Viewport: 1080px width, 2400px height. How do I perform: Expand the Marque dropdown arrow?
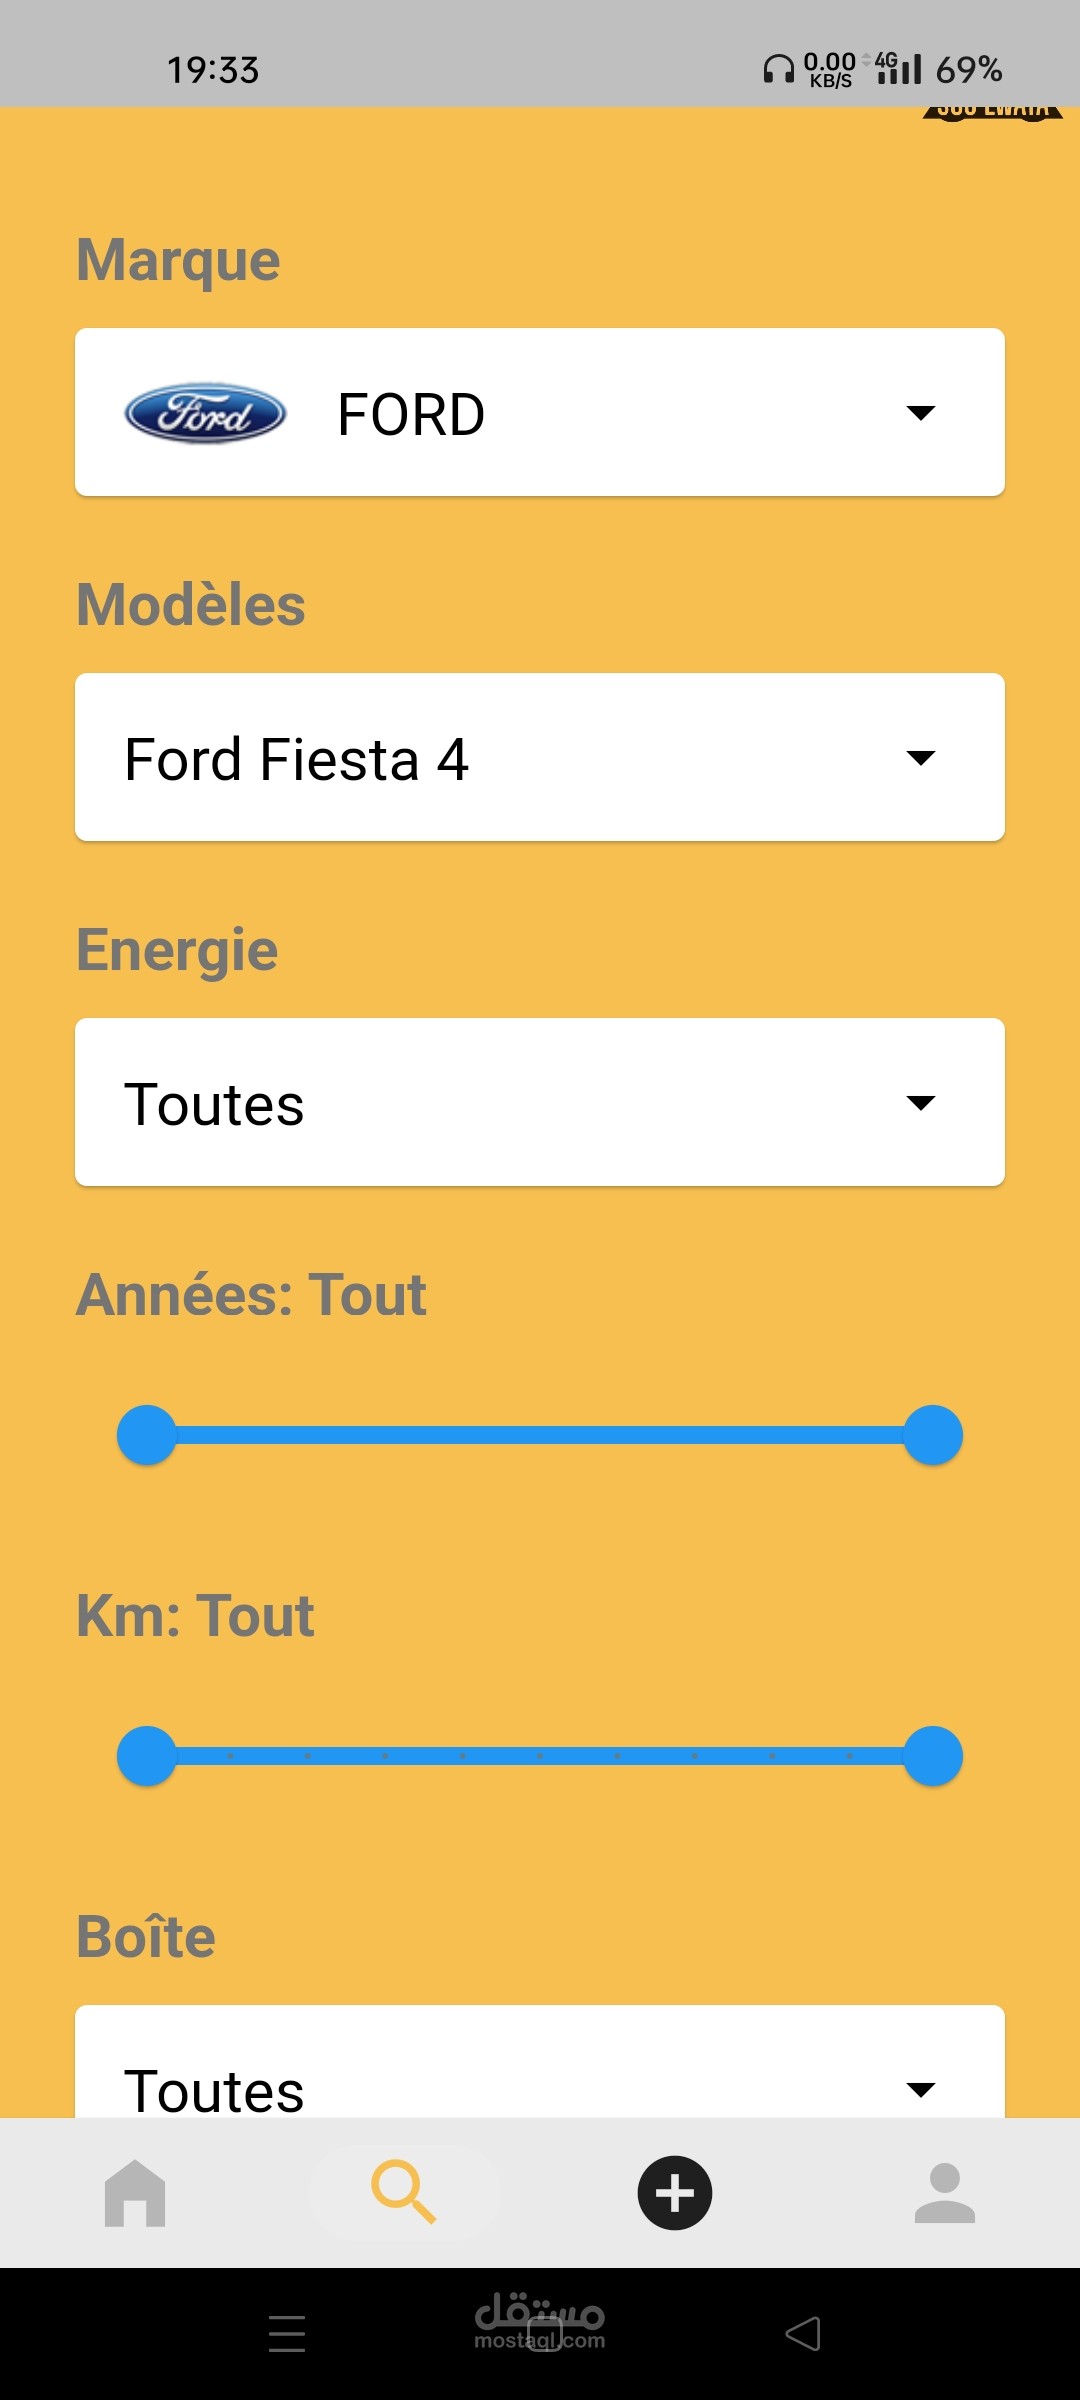920,412
